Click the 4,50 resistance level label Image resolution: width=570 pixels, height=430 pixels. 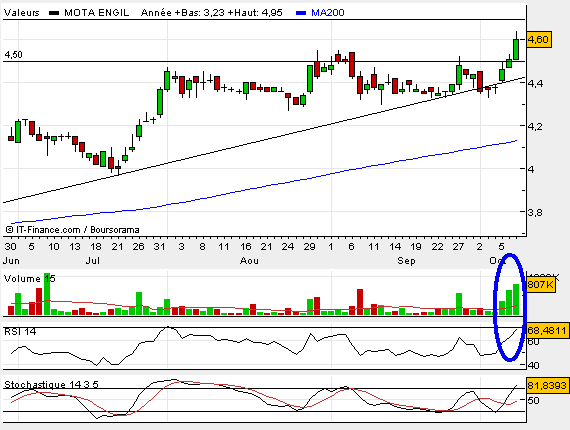click(13, 55)
